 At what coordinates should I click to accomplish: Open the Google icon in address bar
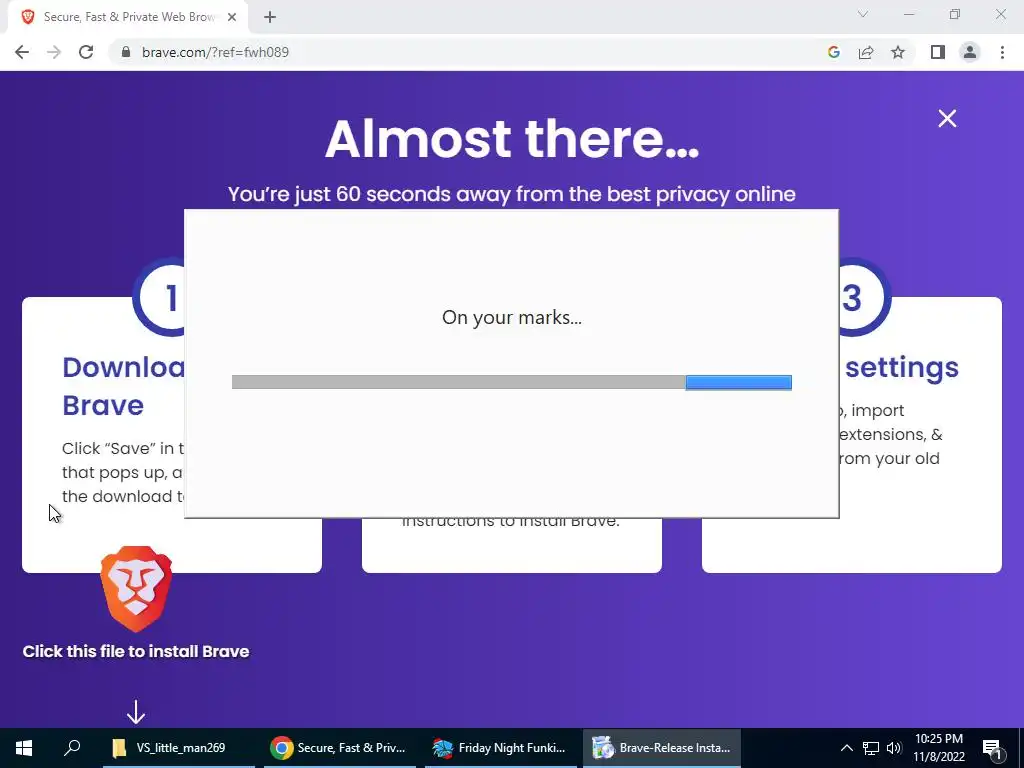point(833,52)
